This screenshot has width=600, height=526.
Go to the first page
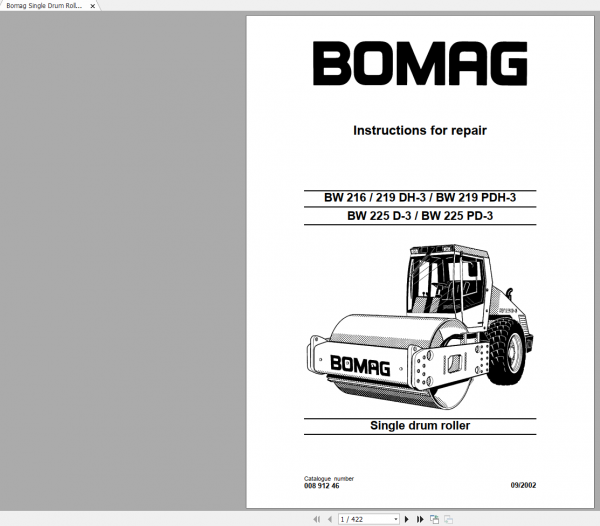click(x=316, y=519)
